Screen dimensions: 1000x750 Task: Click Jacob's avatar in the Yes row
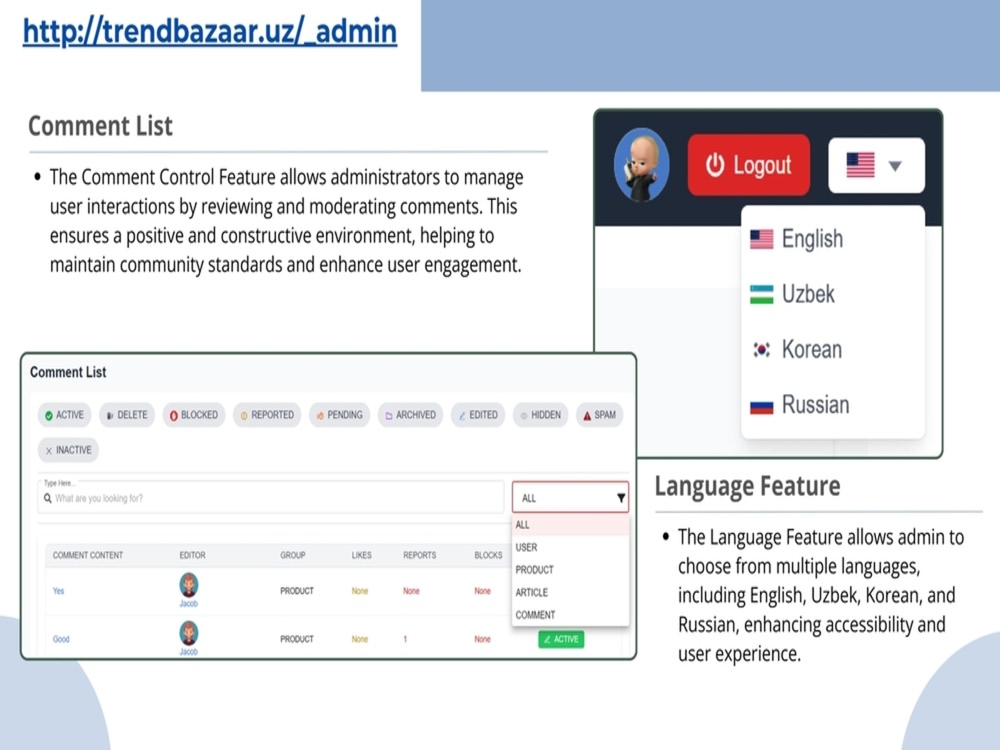(x=189, y=585)
